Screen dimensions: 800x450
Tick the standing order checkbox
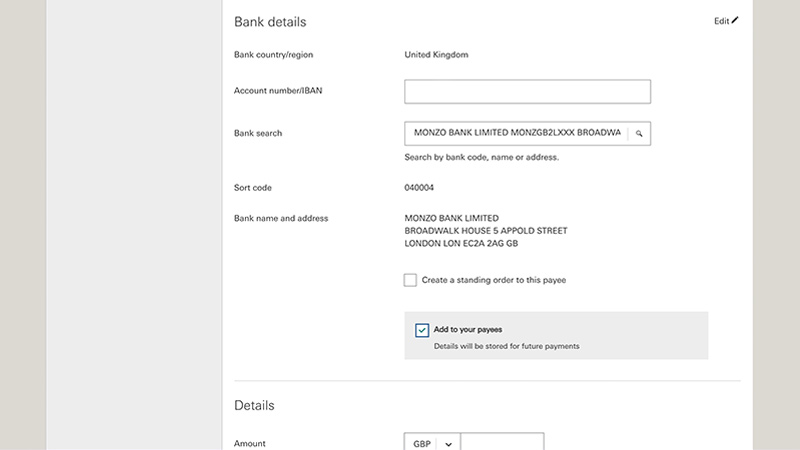tap(410, 280)
